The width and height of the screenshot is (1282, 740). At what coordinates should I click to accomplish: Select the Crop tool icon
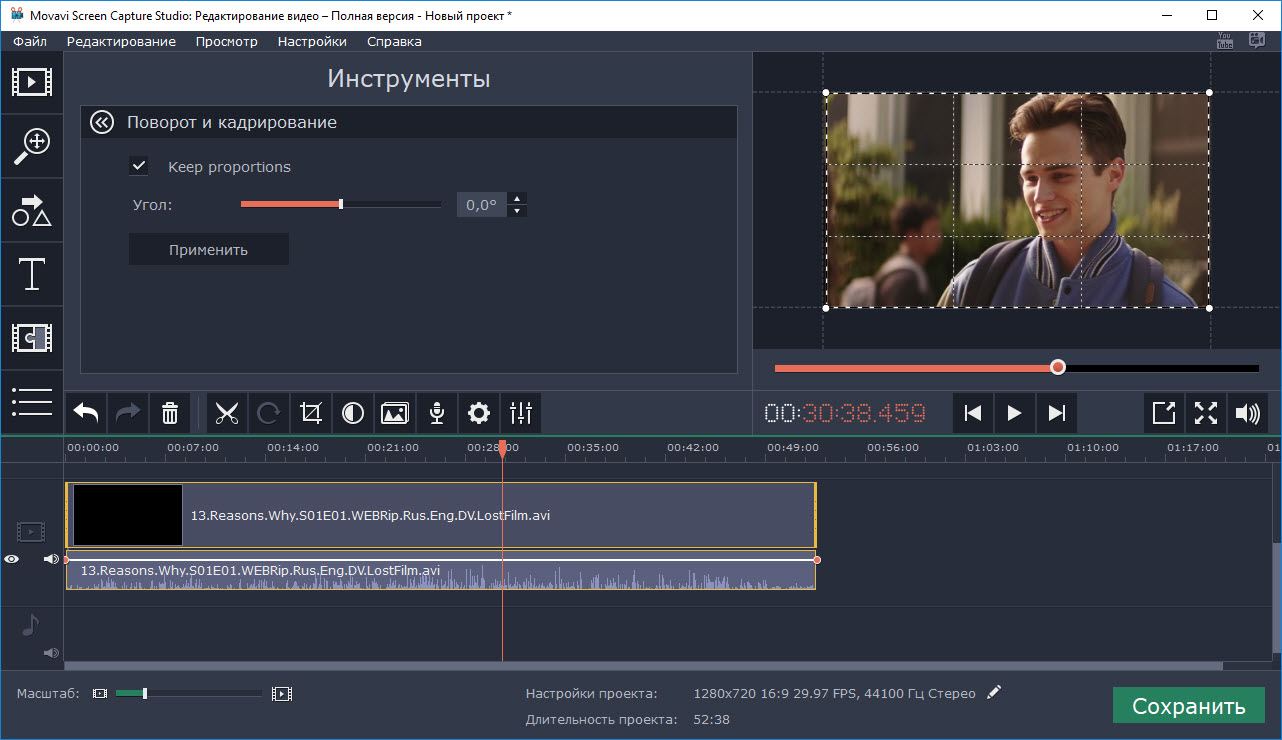(x=311, y=413)
